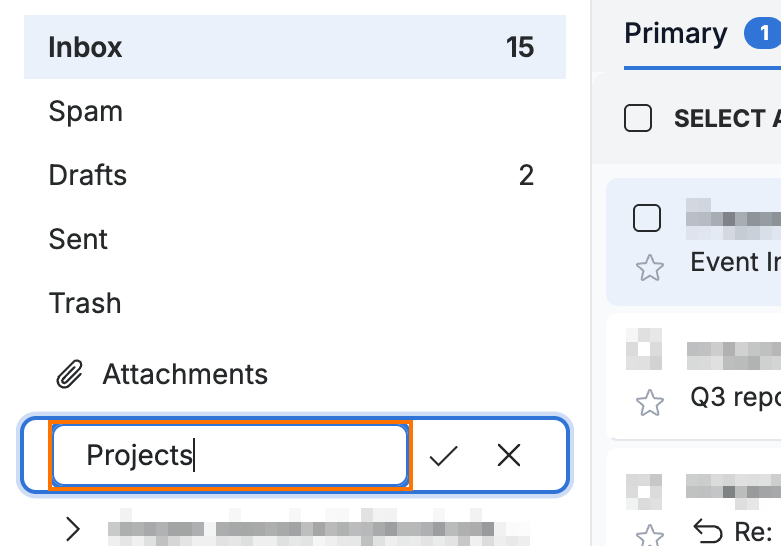
Task: Open the Spam folder
Action: point(295,111)
